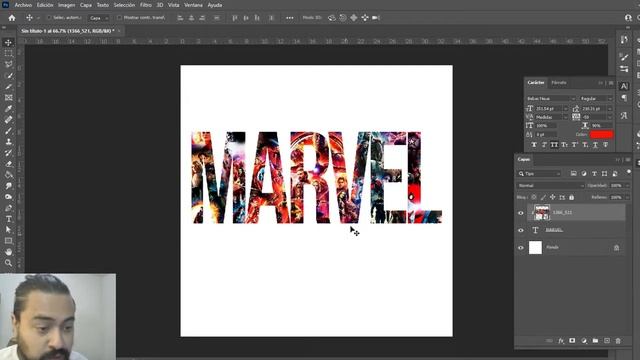This screenshot has width=640, height=360.
Task: Select the Pen tool
Action: point(8,208)
